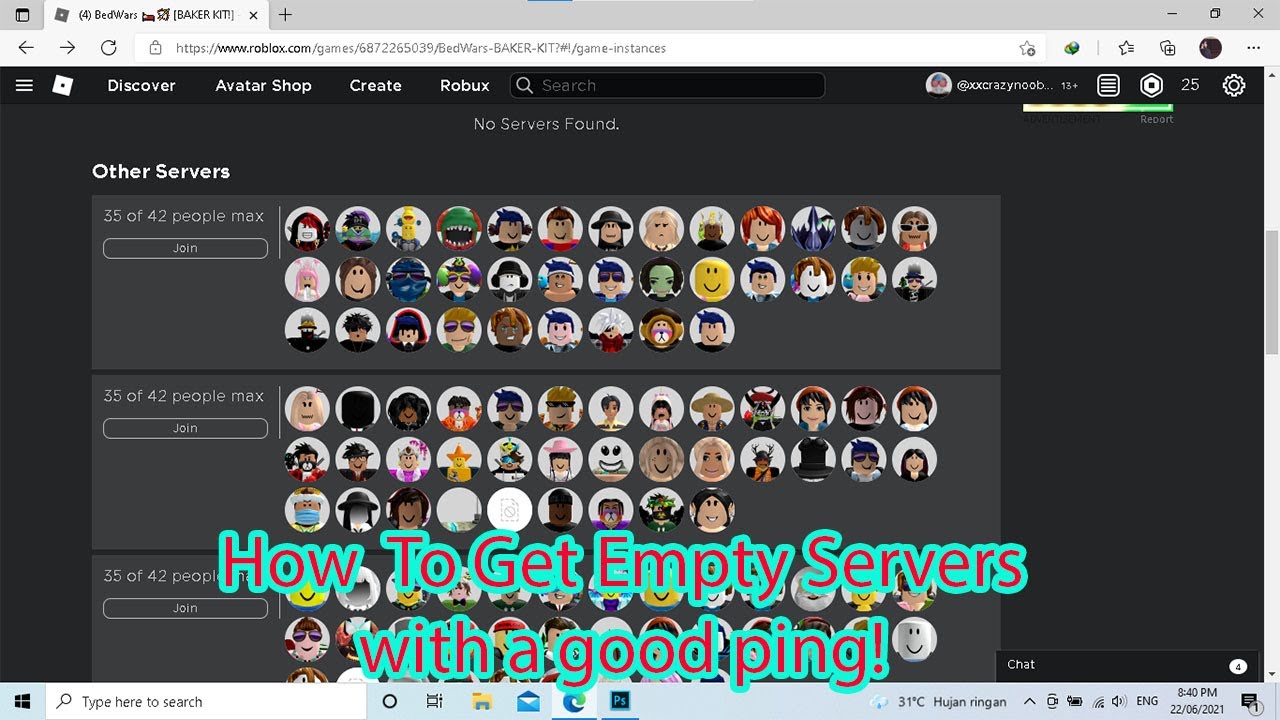Click the Edge user profile picture

point(1210,47)
